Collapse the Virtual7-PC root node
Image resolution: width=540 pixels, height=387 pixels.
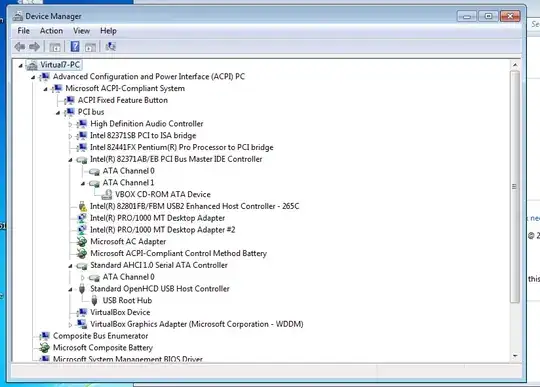click(x=20, y=65)
